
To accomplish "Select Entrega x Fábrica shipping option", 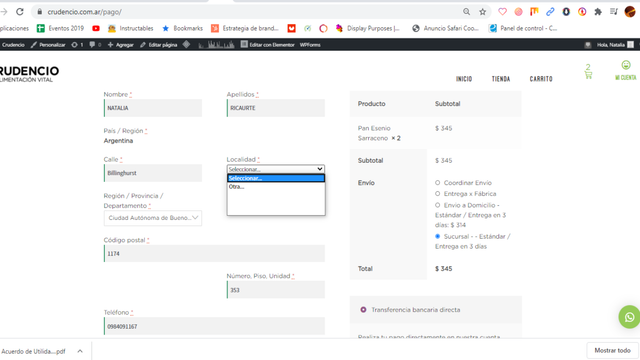I will point(438,194).
